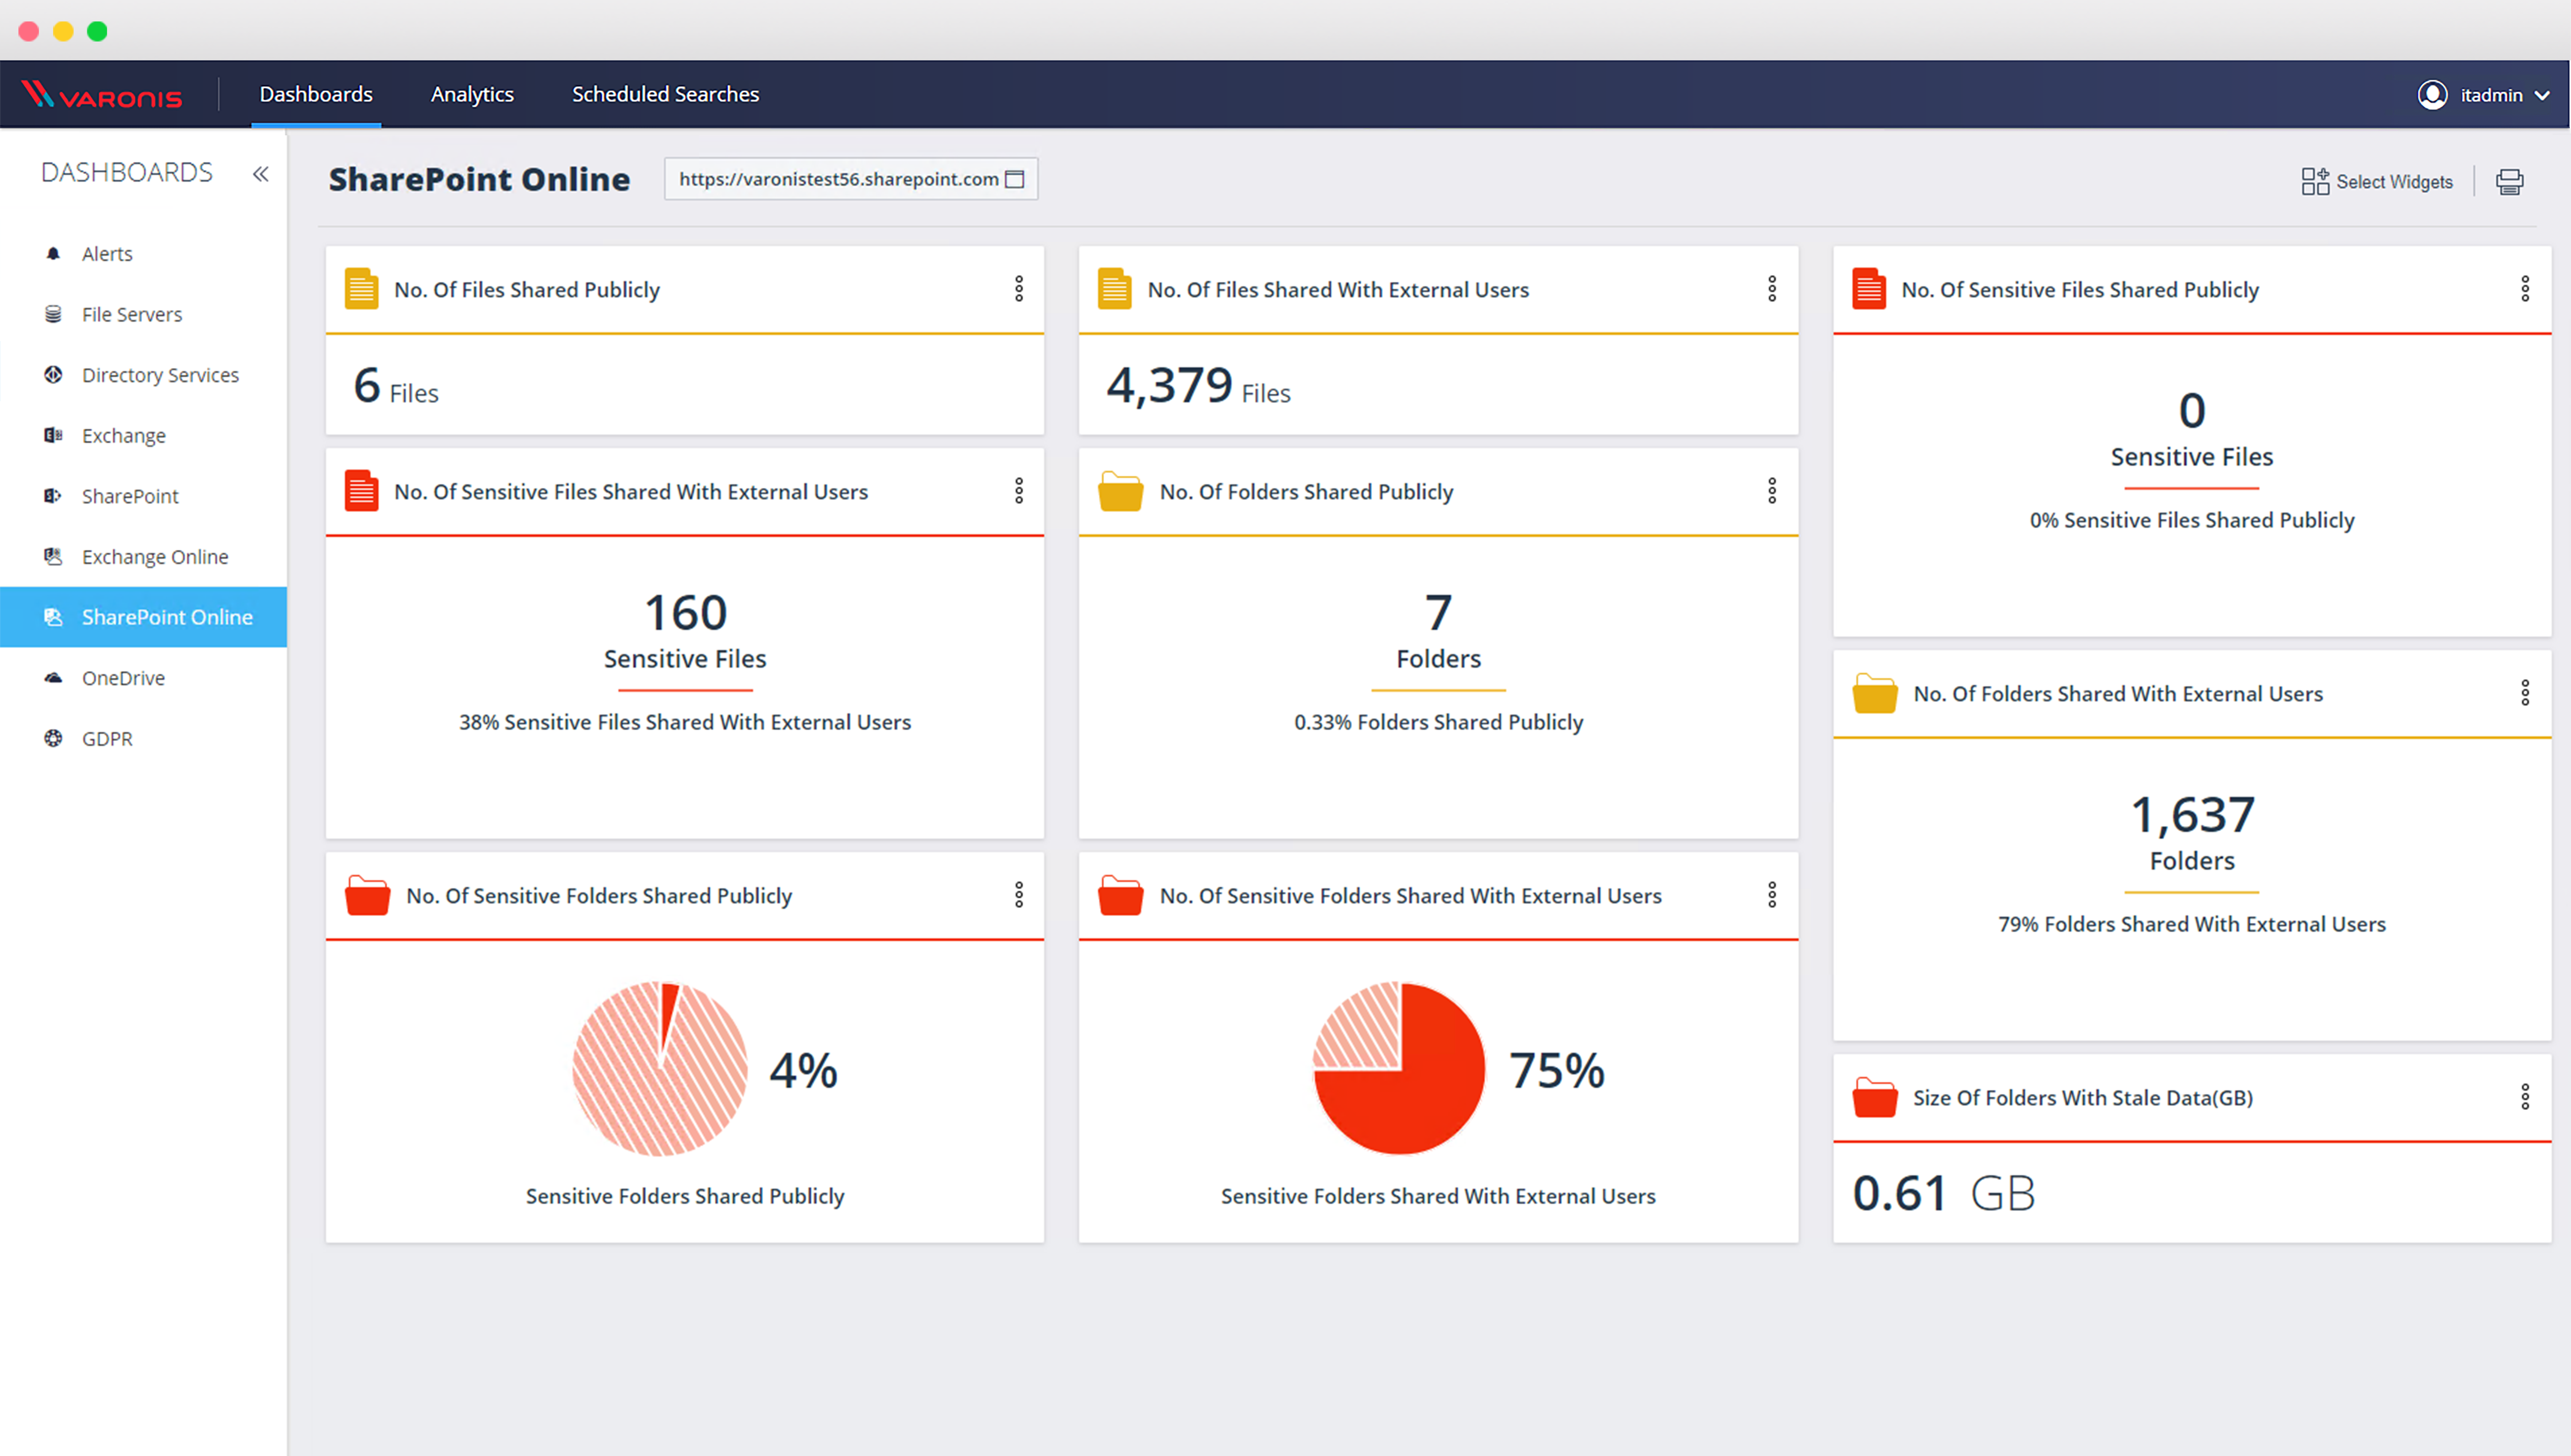Screen dimensions: 2571x1456
Task: Select the SharePoint Online dashboard entry
Action: click(x=143, y=617)
